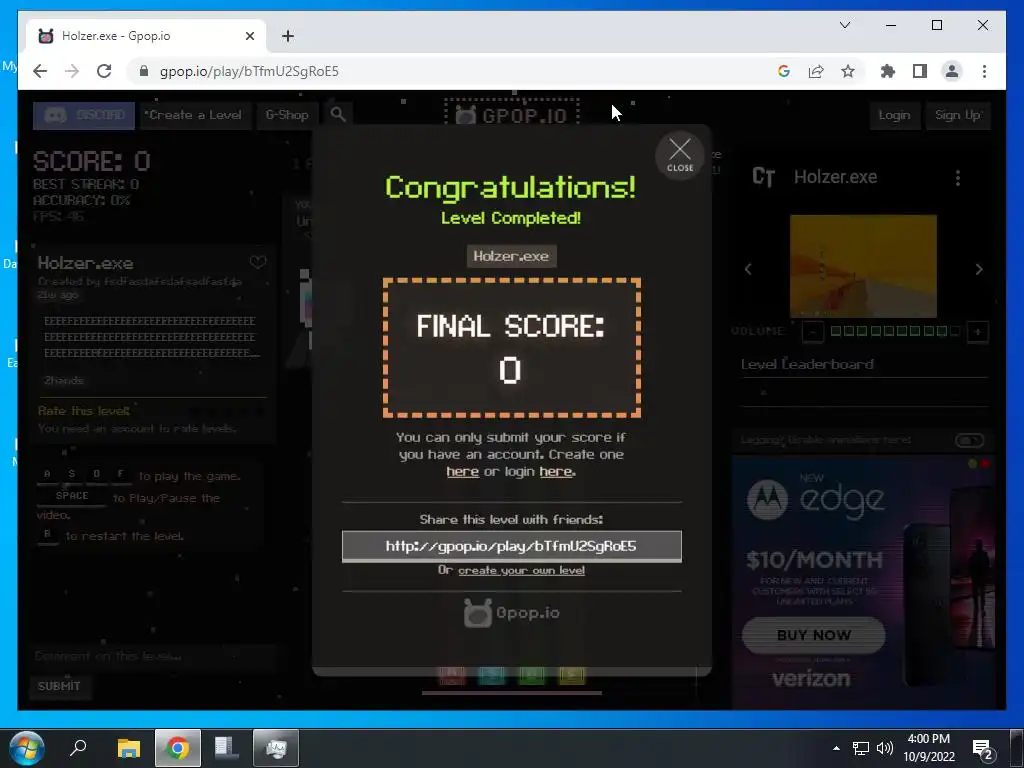The height and width of the screenshot is (768, 1024).
Task: Show next video with right arrow
Action: (978, 269)
